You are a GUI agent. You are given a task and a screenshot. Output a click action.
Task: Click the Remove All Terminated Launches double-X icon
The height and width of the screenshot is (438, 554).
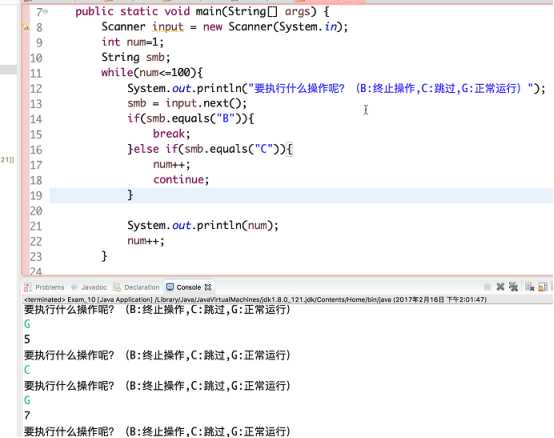click(x=513, y=286)
